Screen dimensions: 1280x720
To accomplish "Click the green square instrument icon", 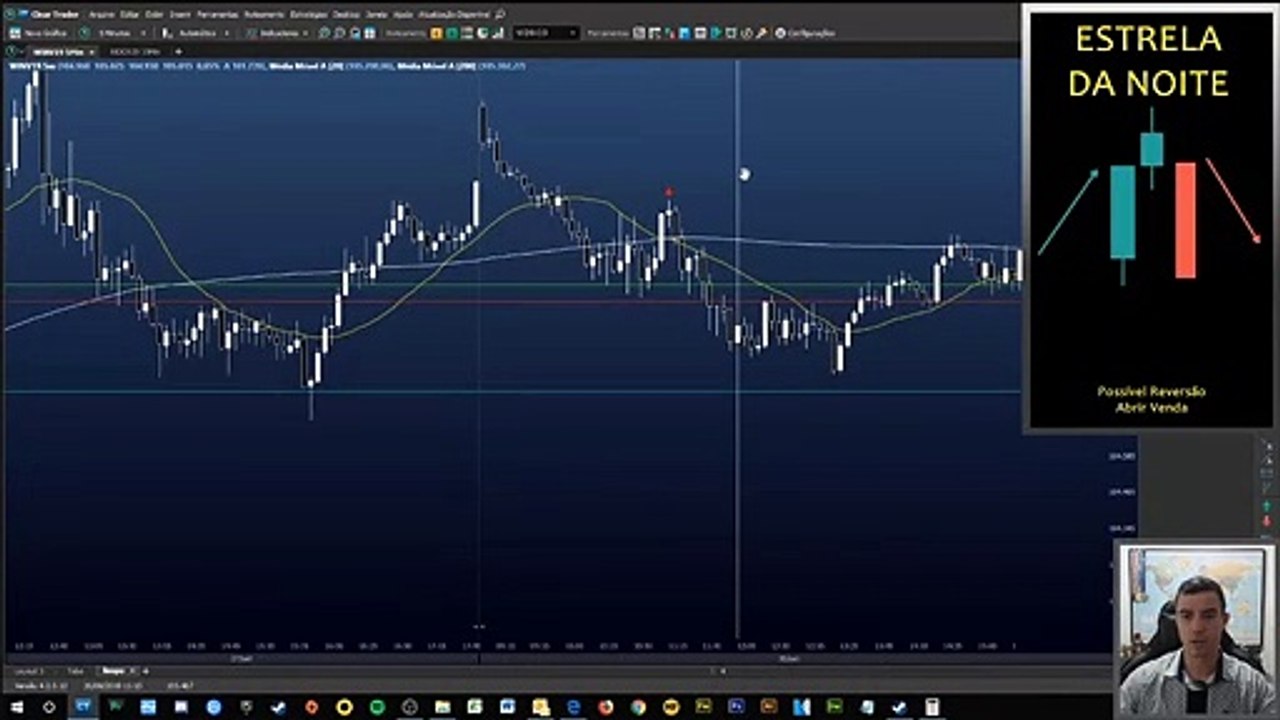I will (452, 33).
